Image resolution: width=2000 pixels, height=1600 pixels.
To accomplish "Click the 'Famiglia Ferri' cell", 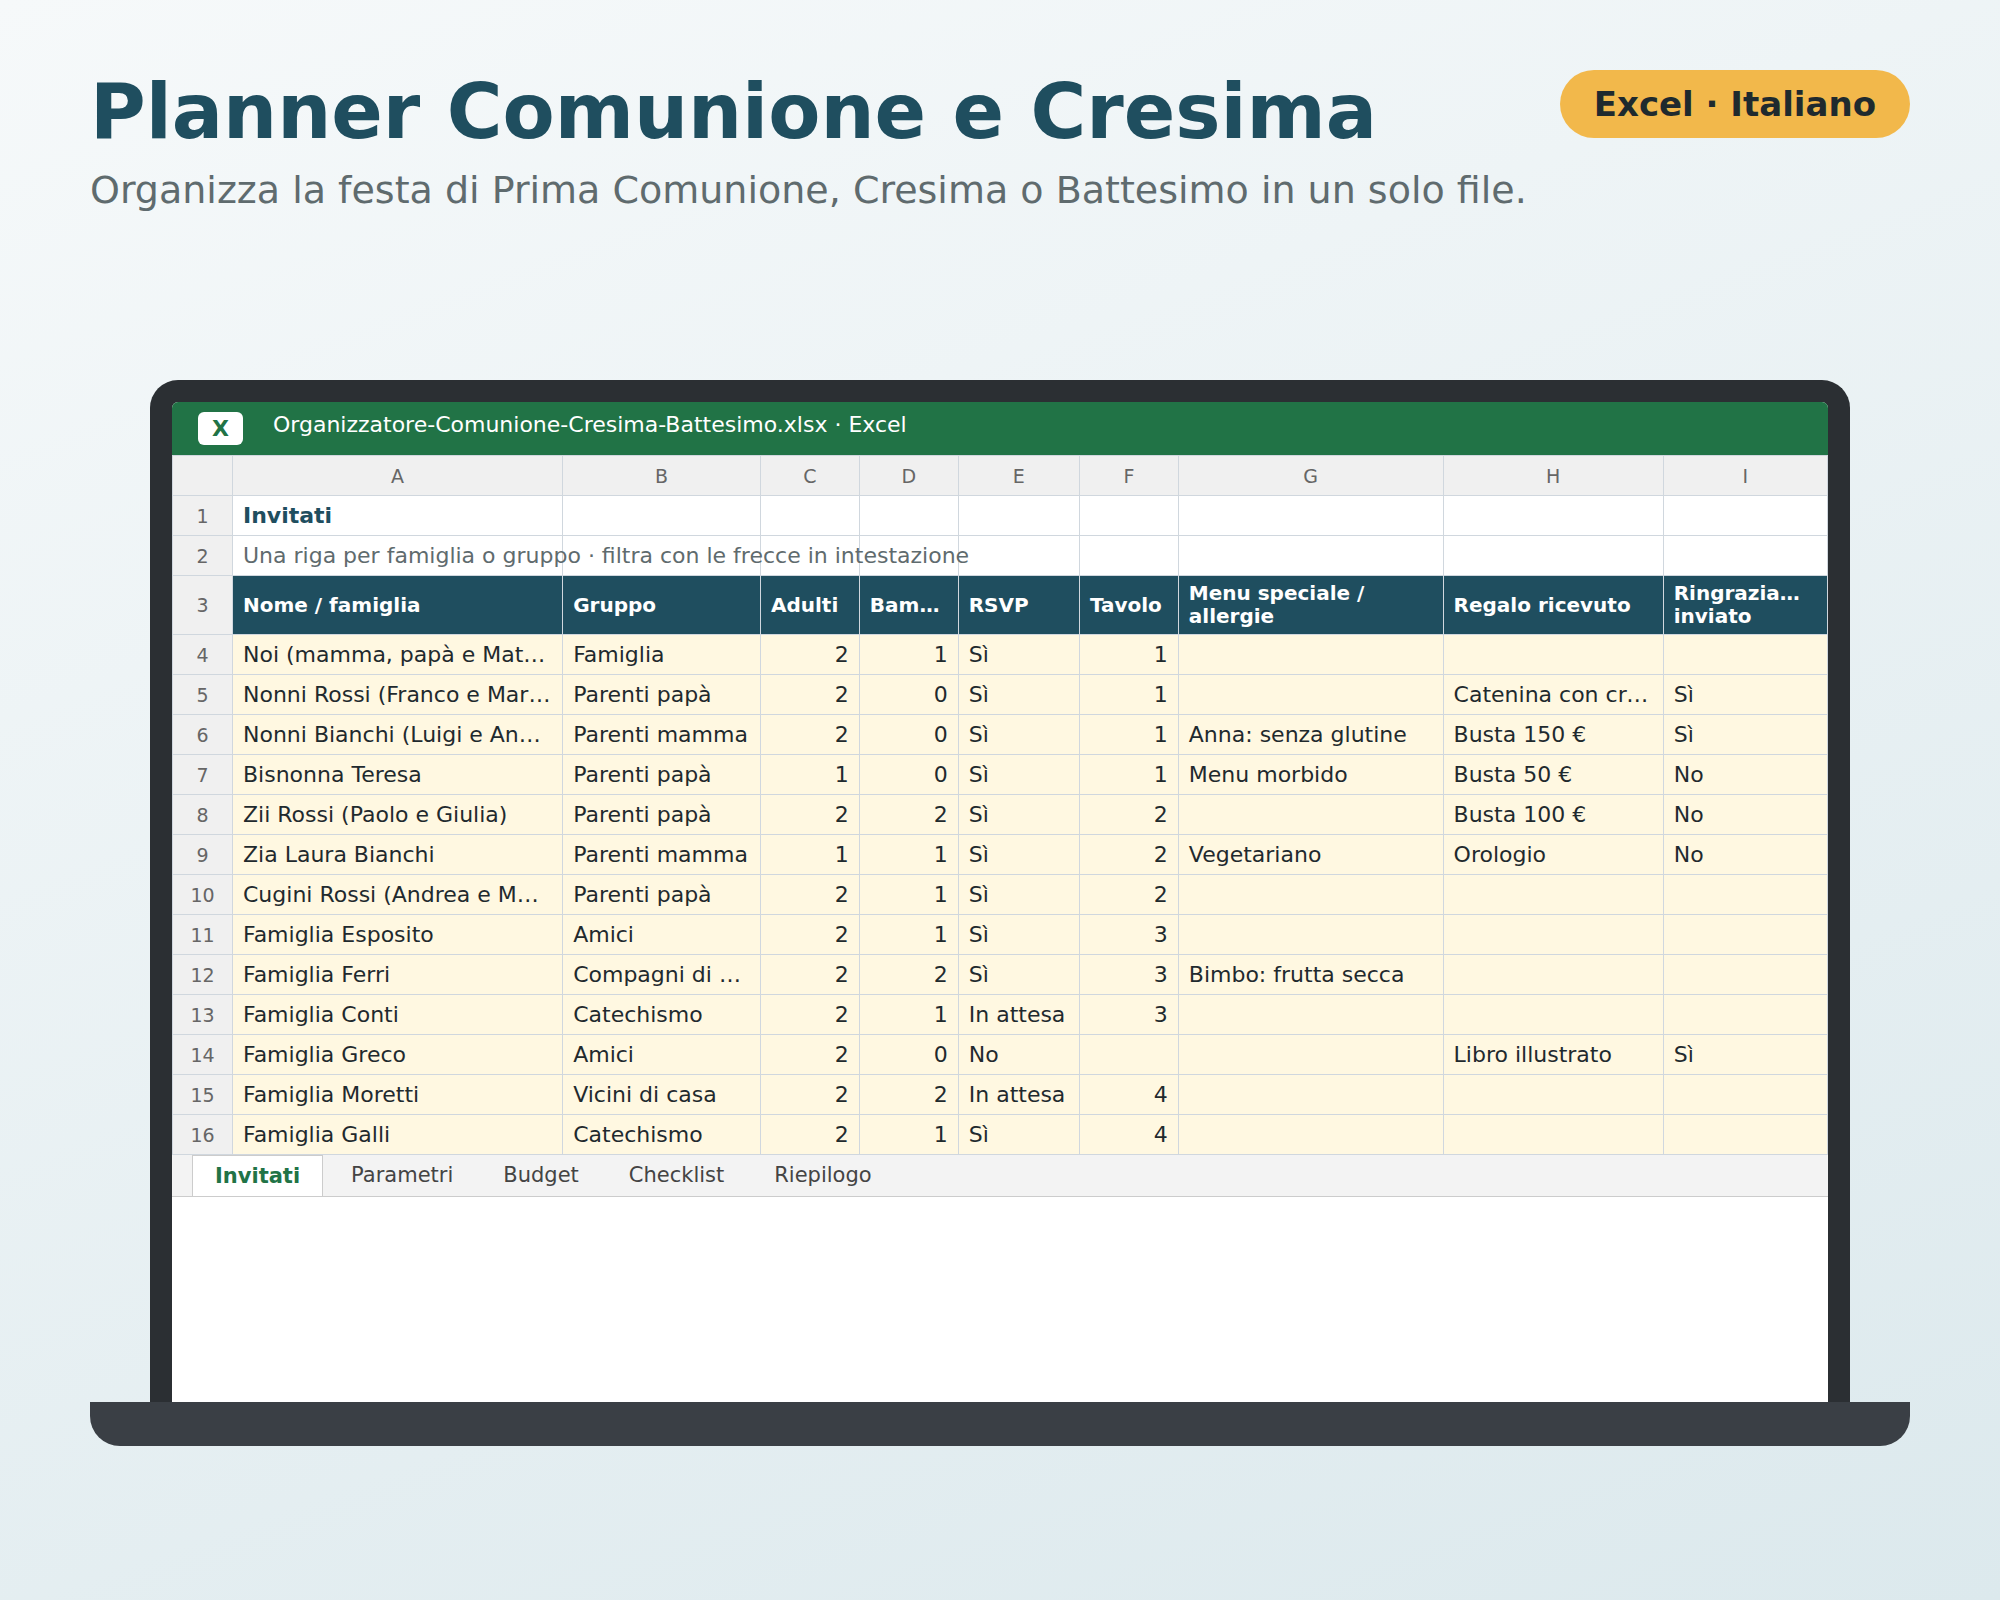I will (397, 975).
